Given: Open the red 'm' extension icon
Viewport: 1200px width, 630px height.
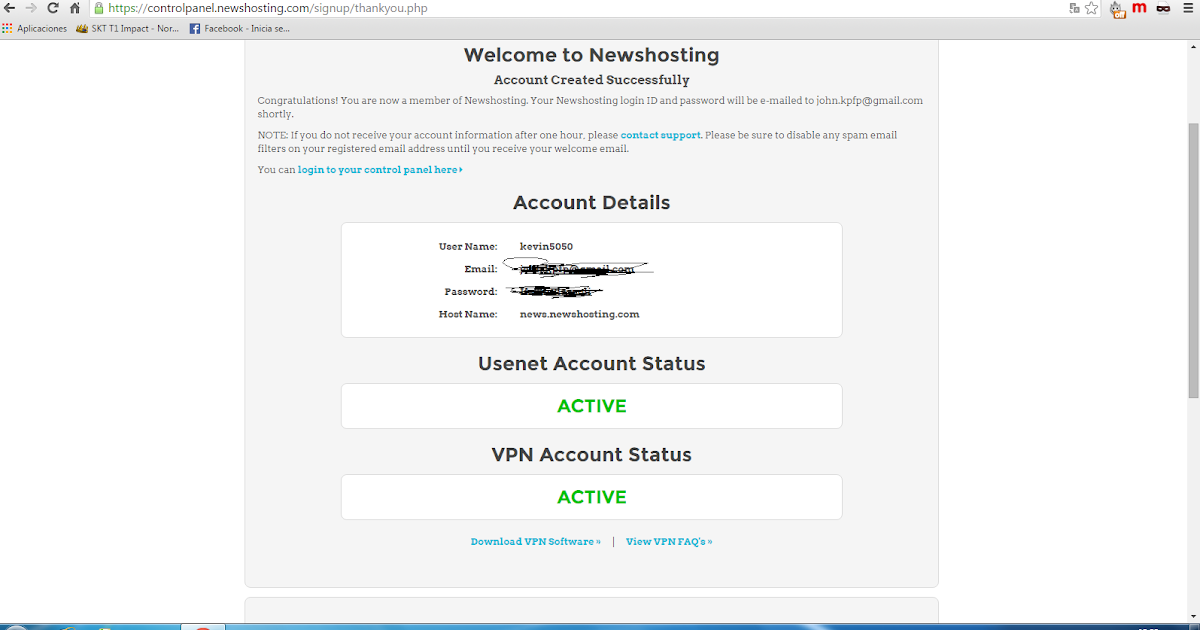Looking at the screenshot, I should 1139,8.
